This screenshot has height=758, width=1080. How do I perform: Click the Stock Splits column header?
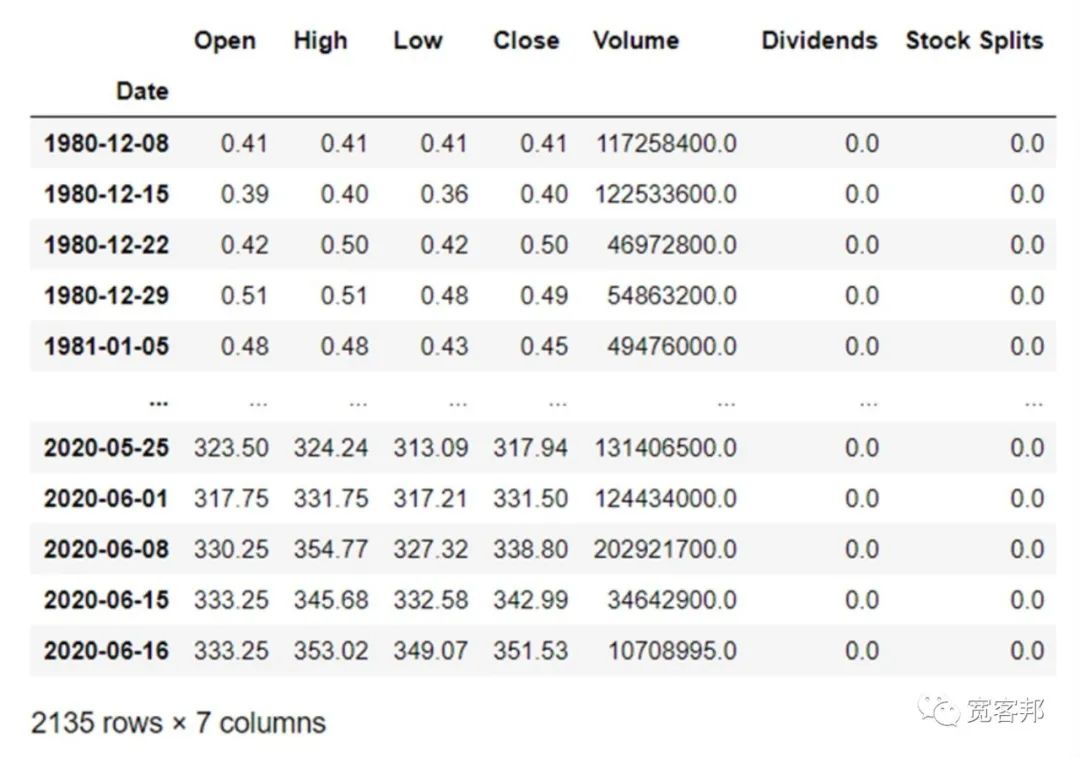point(974,41)
